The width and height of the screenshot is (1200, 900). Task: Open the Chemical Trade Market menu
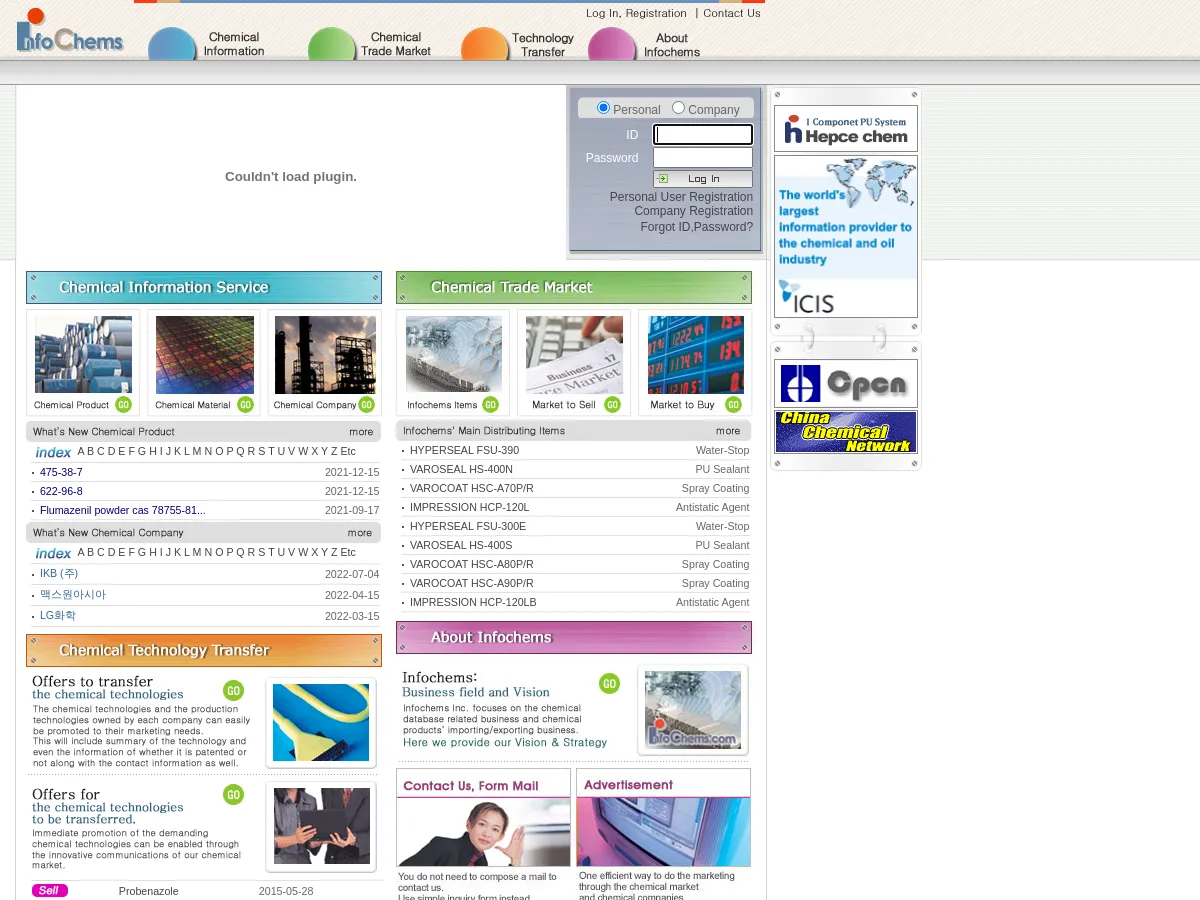pos(394,45)
